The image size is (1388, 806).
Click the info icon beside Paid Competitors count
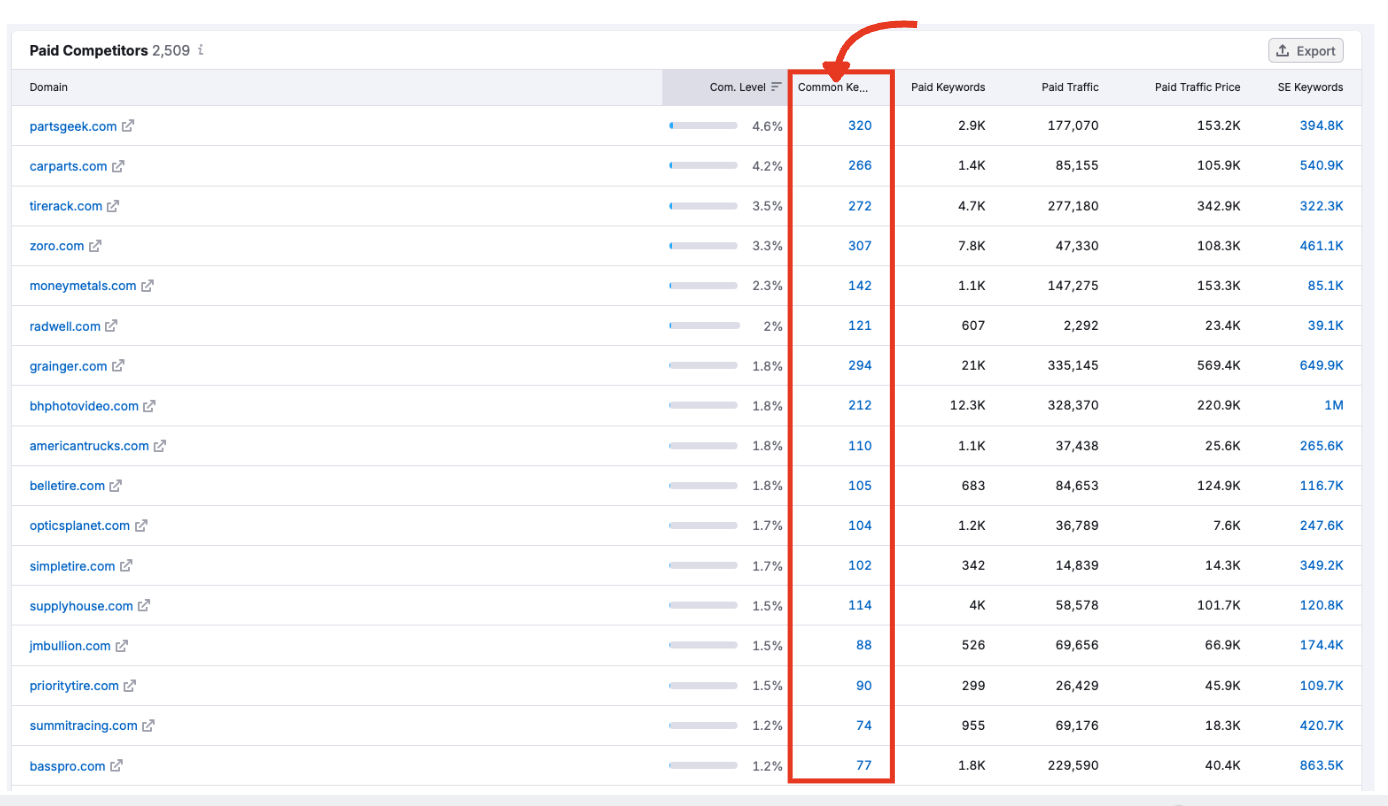(x=199, y=50)
